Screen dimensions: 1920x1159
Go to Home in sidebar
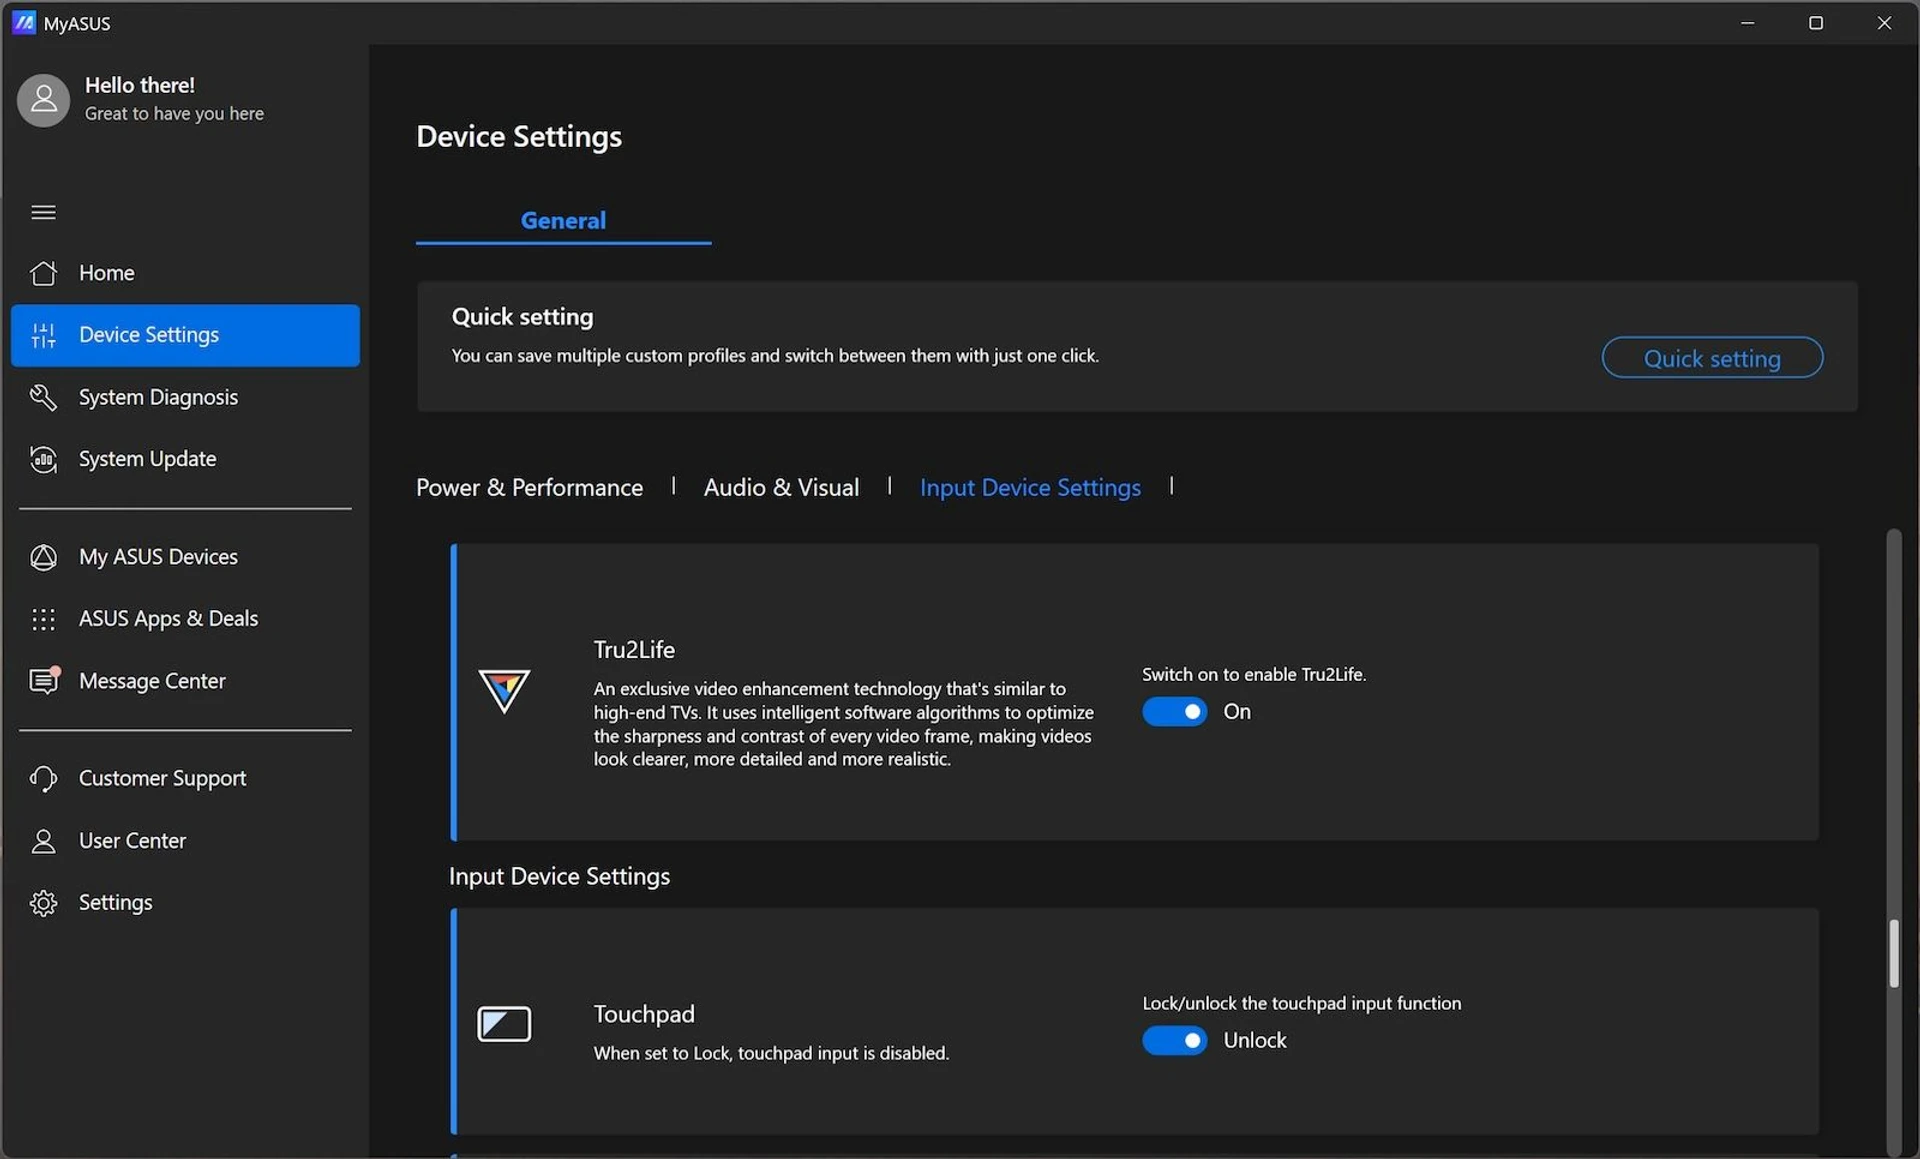tap(185, 273)
